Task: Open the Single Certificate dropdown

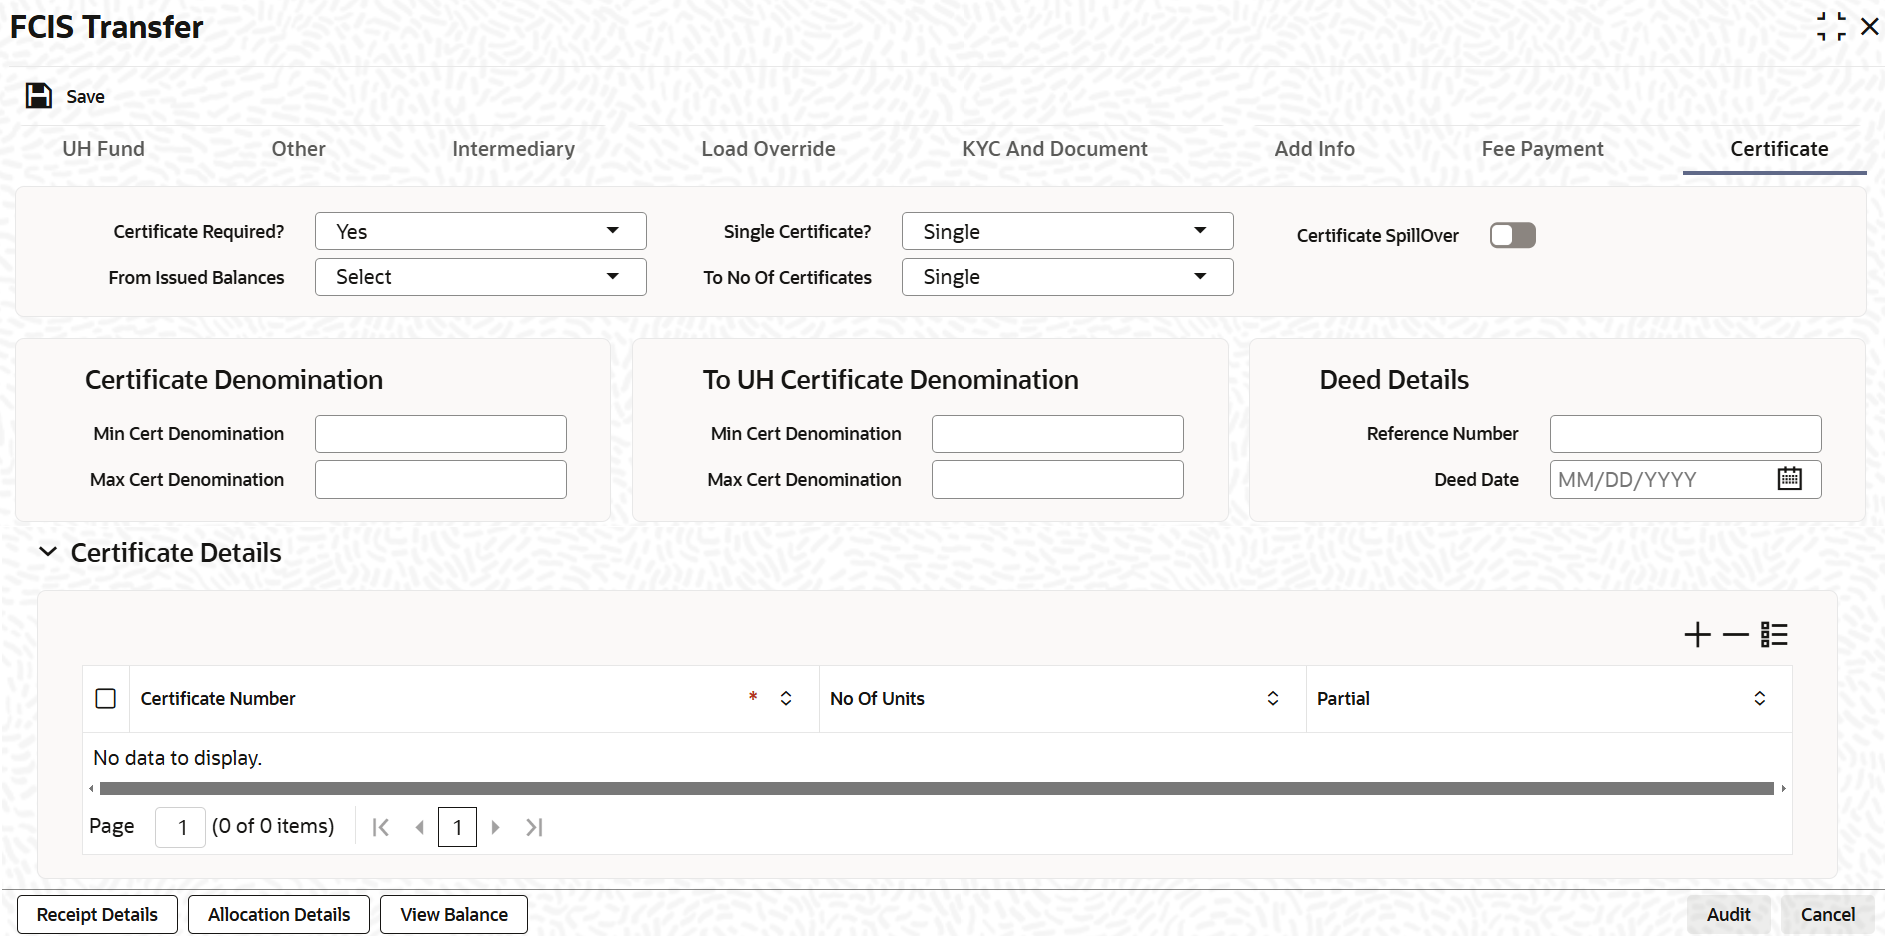Action: click(1067, 231)
